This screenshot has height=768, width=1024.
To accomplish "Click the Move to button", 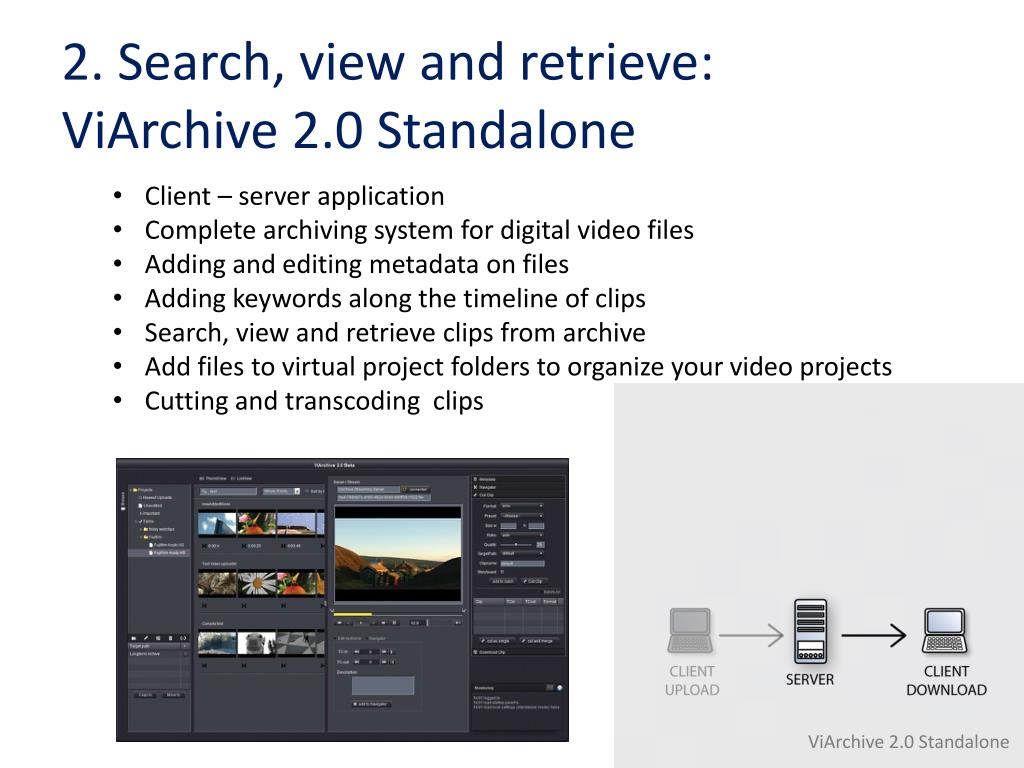I will 173,695.
